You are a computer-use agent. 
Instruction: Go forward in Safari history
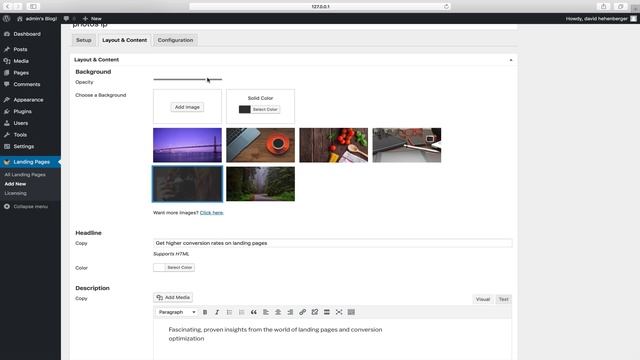click(x=18, y=6)
